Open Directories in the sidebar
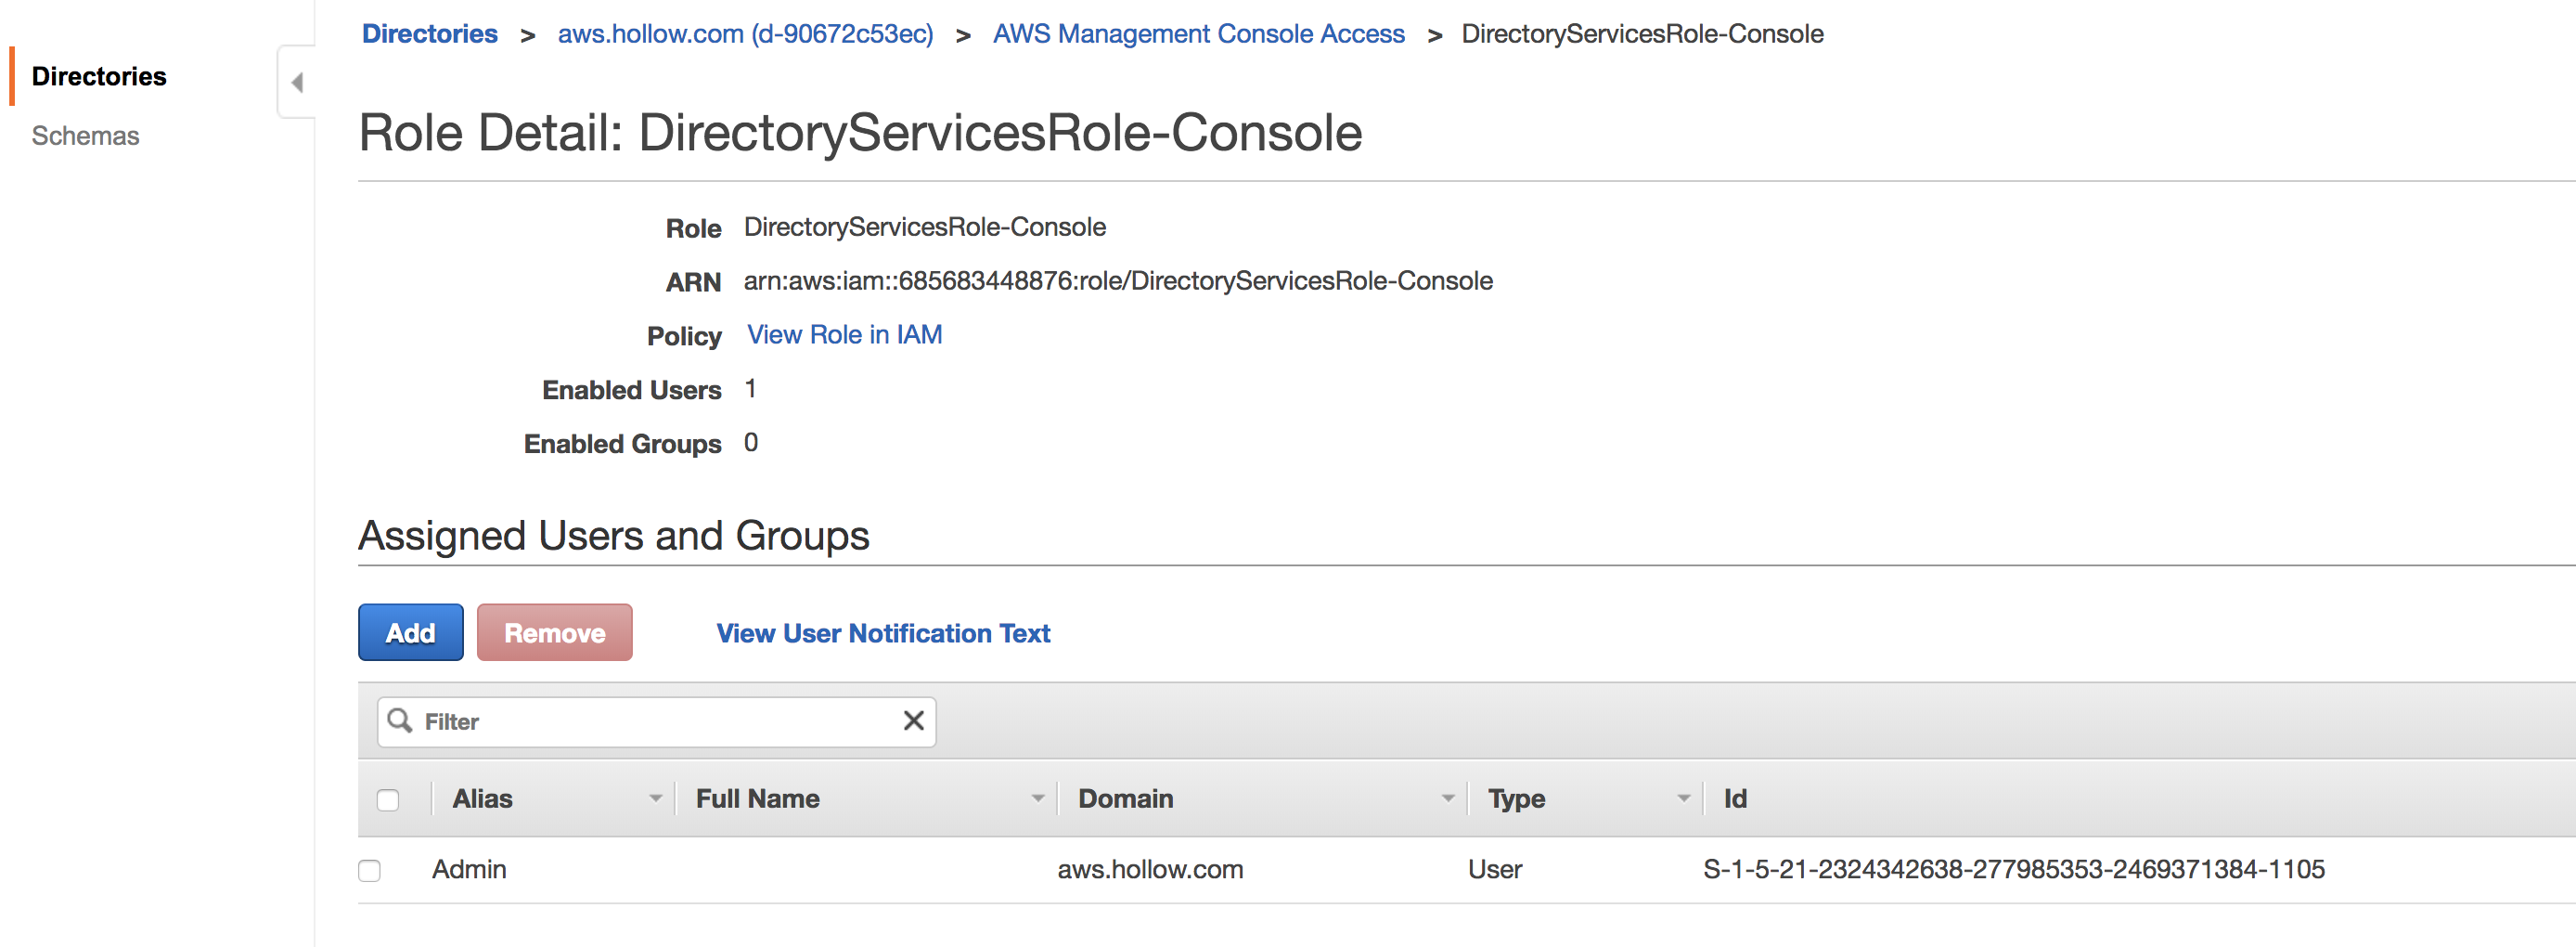This screenshot has height=947, width=2576. point(99,76)
